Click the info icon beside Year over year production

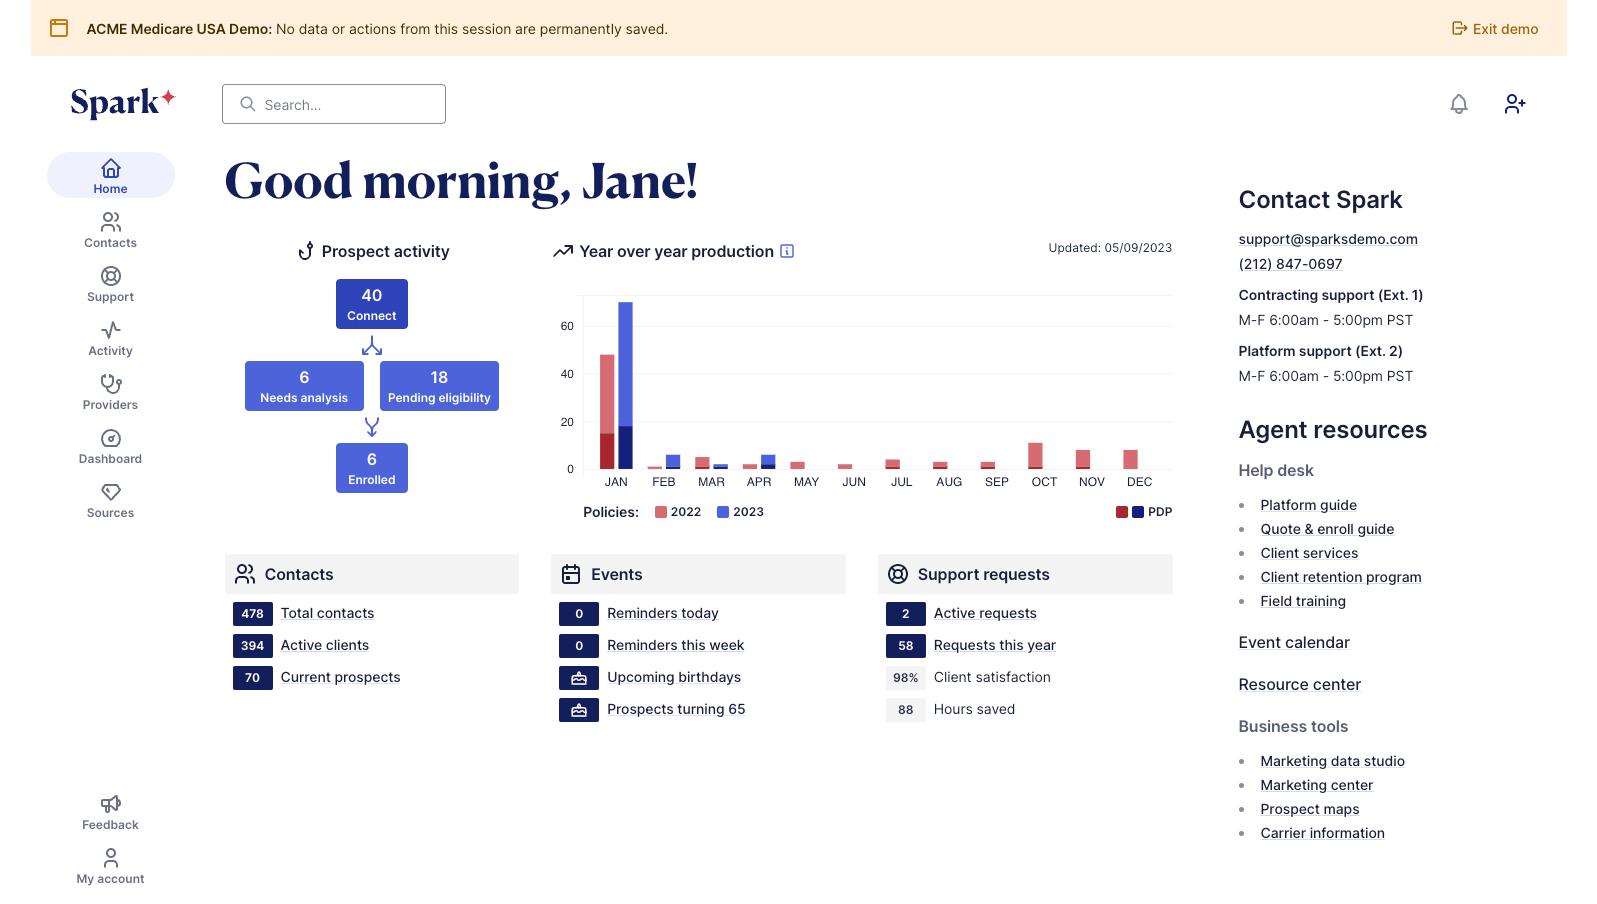[787, 251]
